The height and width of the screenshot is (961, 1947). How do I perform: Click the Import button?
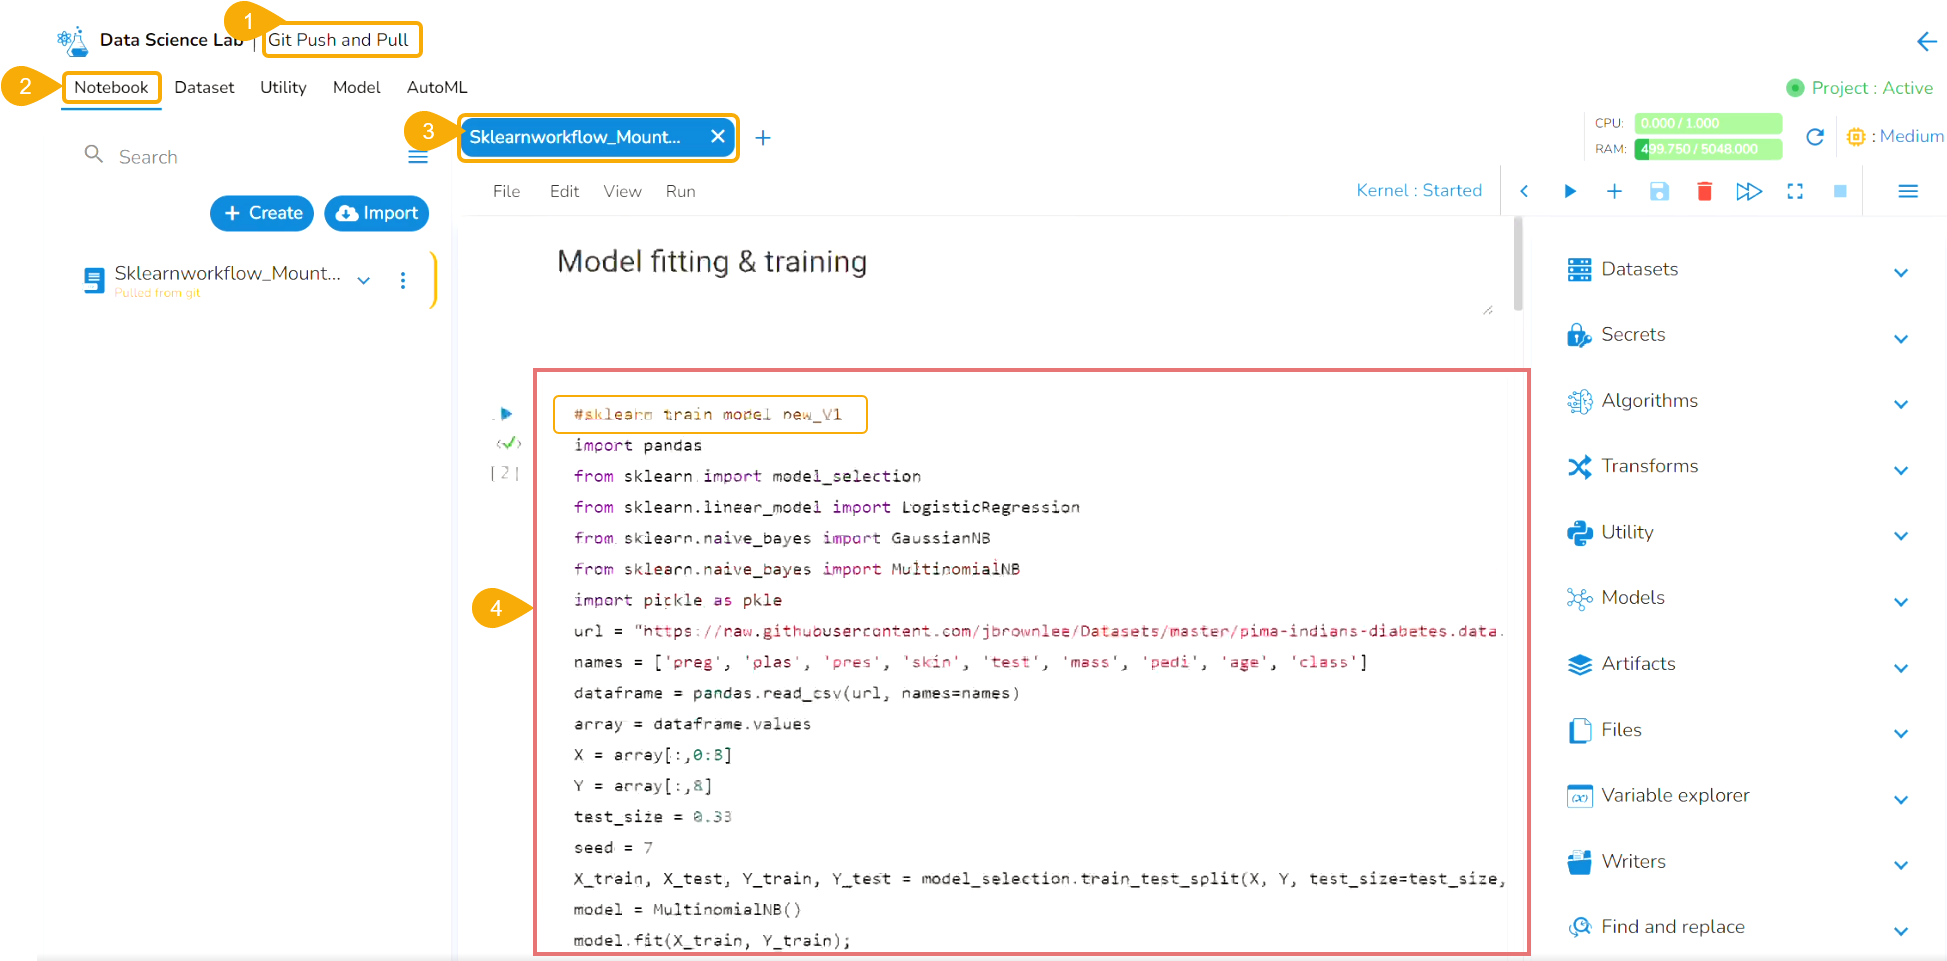(377, 213)
